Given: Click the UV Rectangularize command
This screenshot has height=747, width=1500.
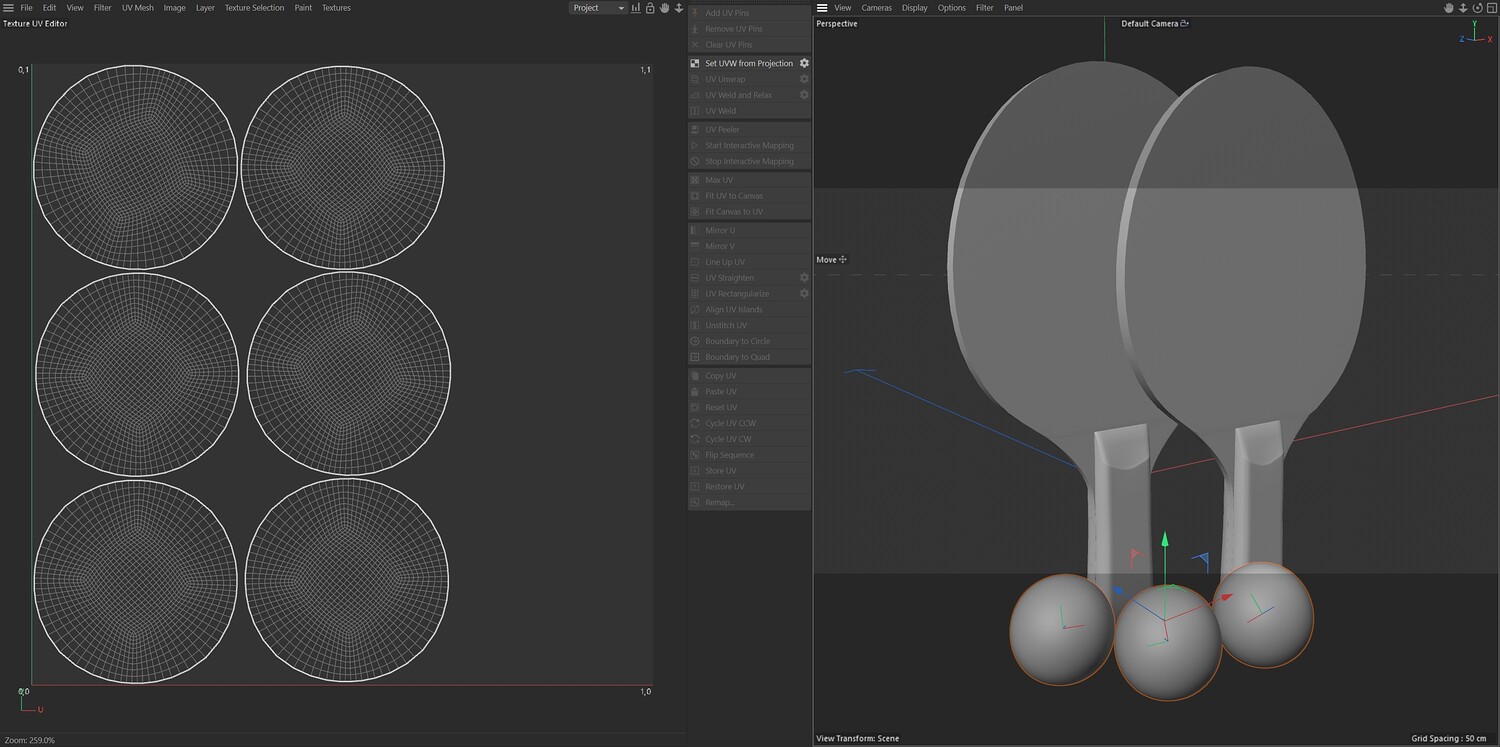Looking at the screenshot, I should click(x=737, y=294).
